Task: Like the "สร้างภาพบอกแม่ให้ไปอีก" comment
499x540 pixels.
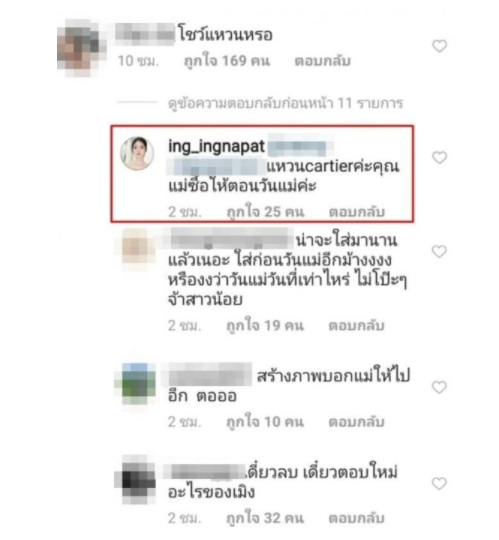Action: point(439,387)
